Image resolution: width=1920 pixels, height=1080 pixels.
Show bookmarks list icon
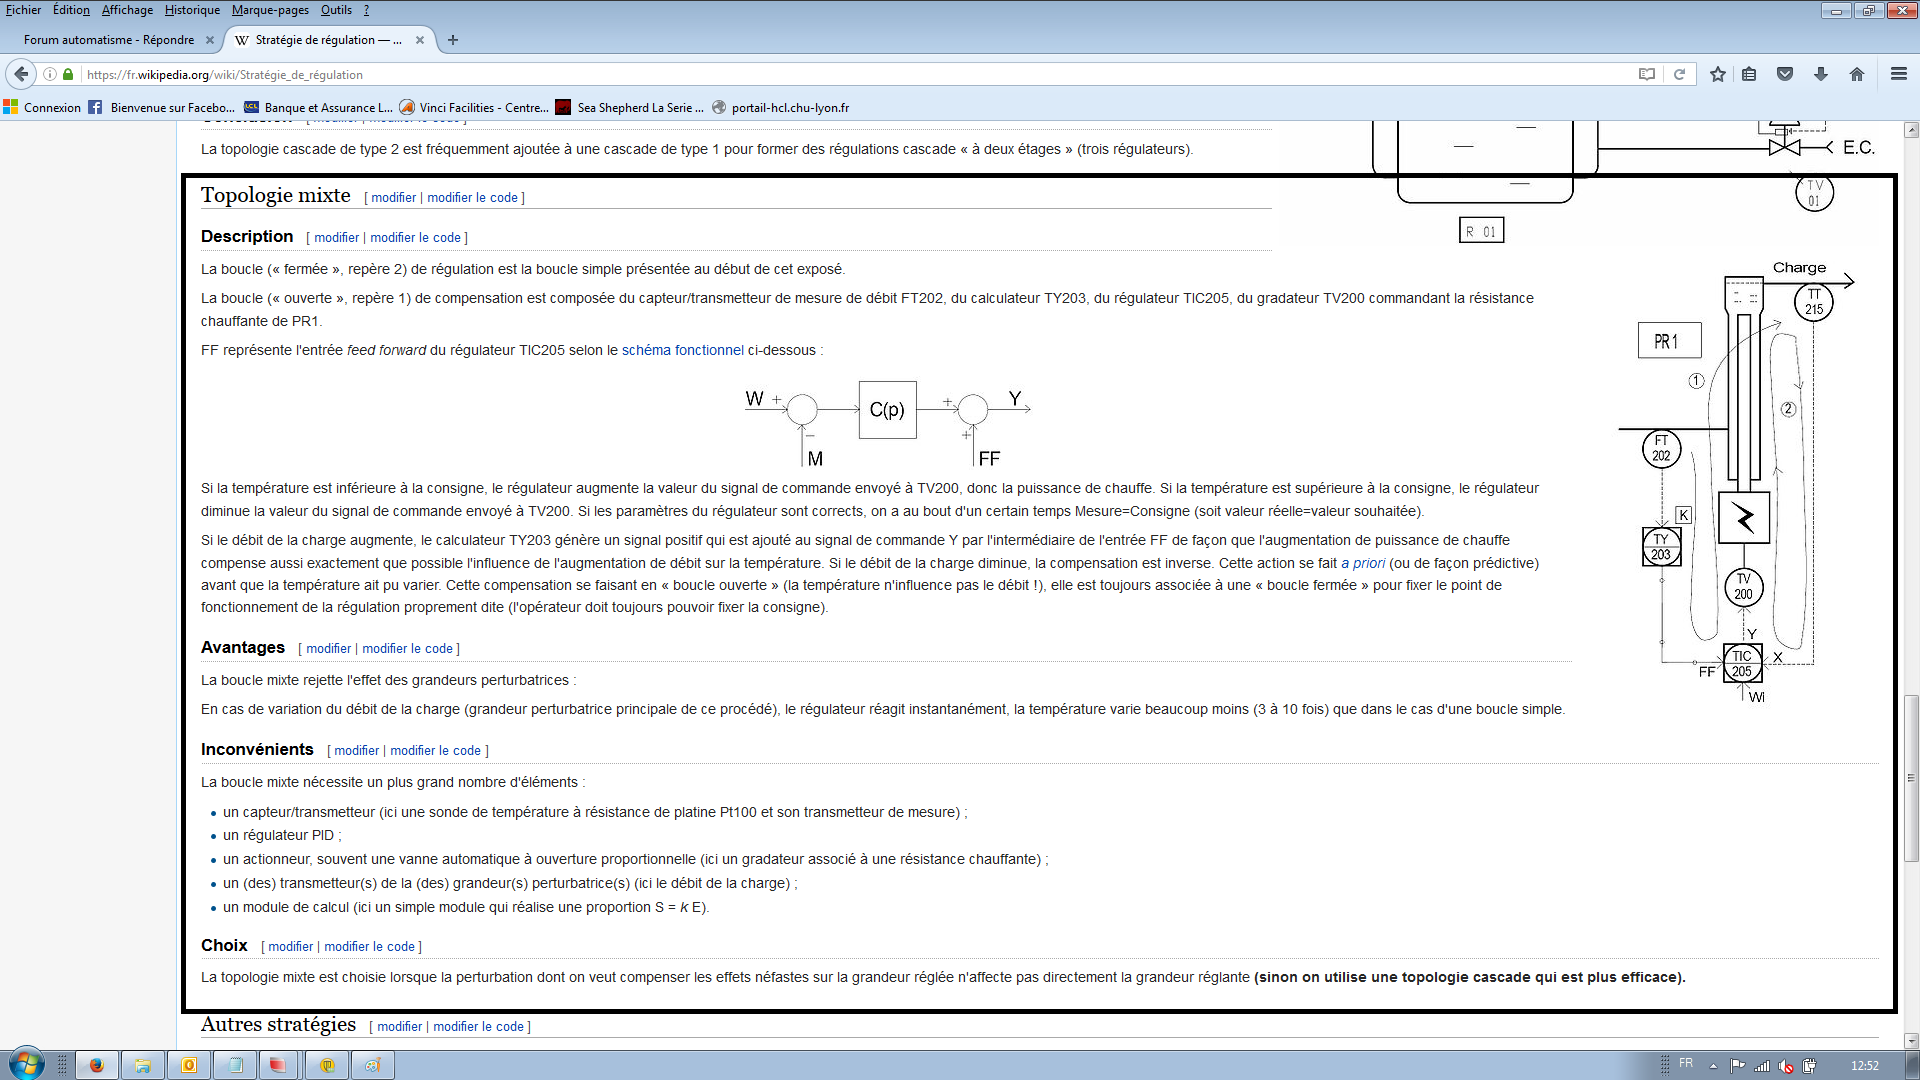pos(1749,74)
